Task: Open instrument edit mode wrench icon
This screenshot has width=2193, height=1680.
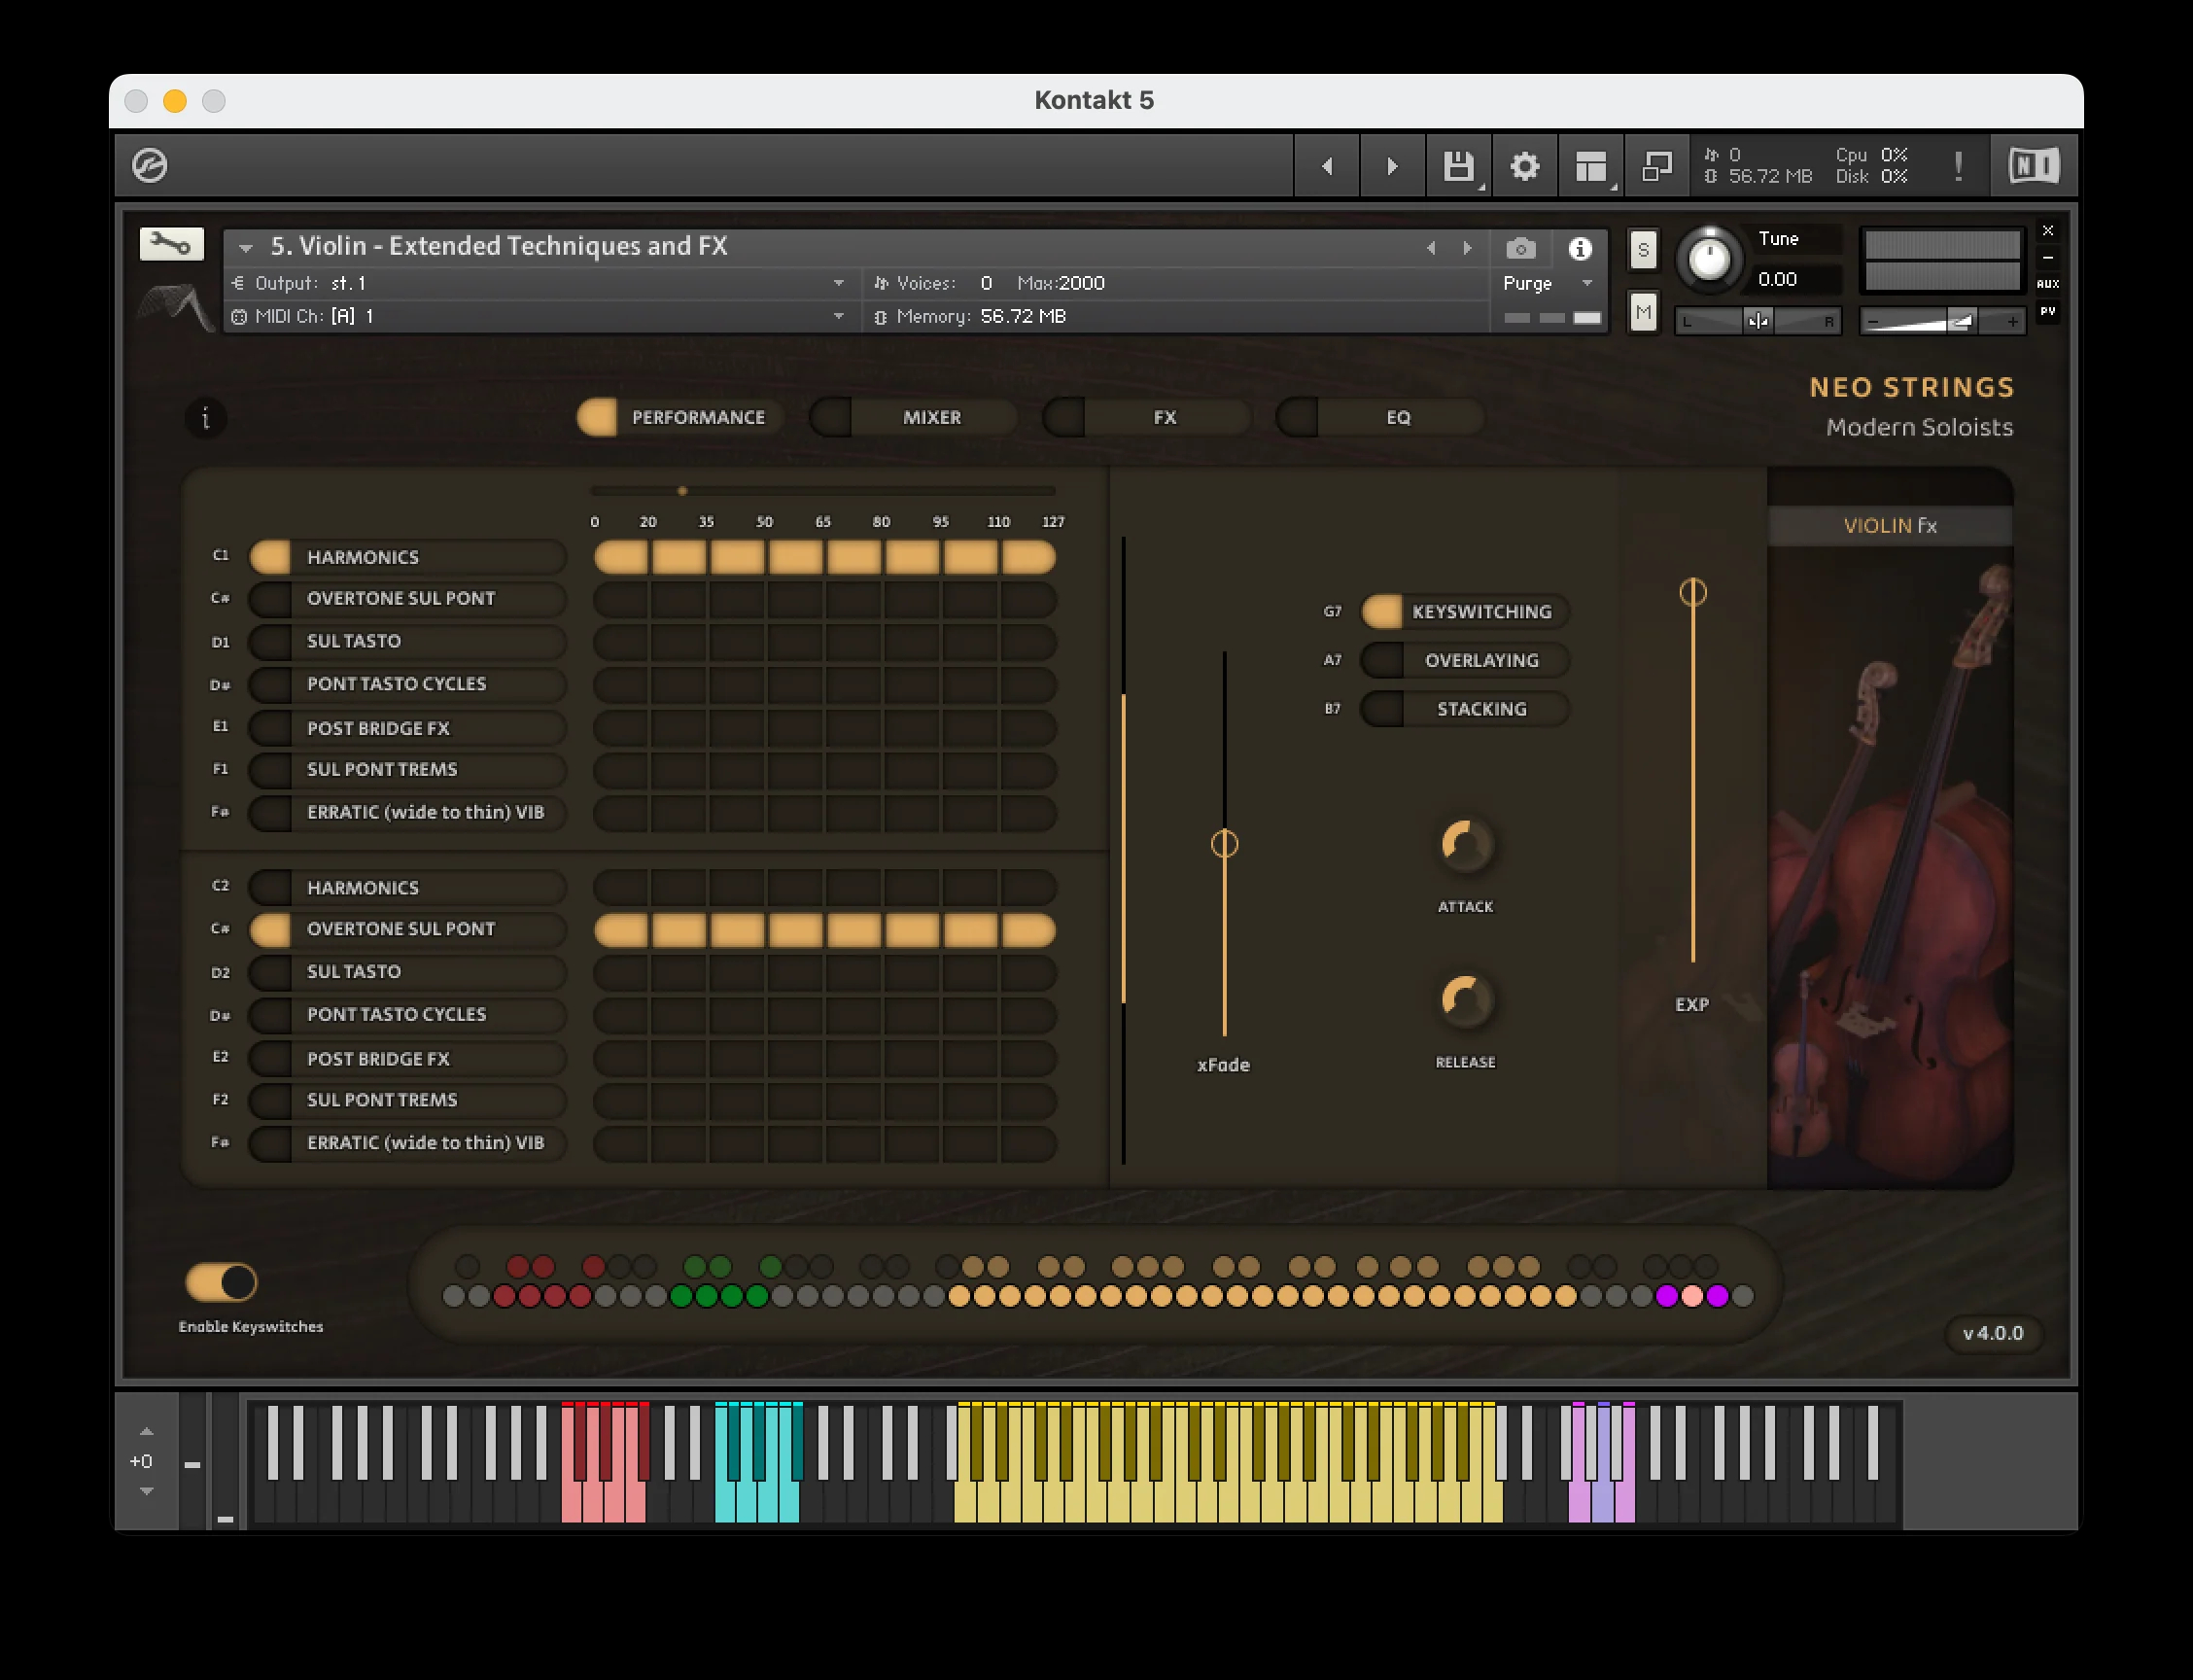Action: tap(171, 244)
